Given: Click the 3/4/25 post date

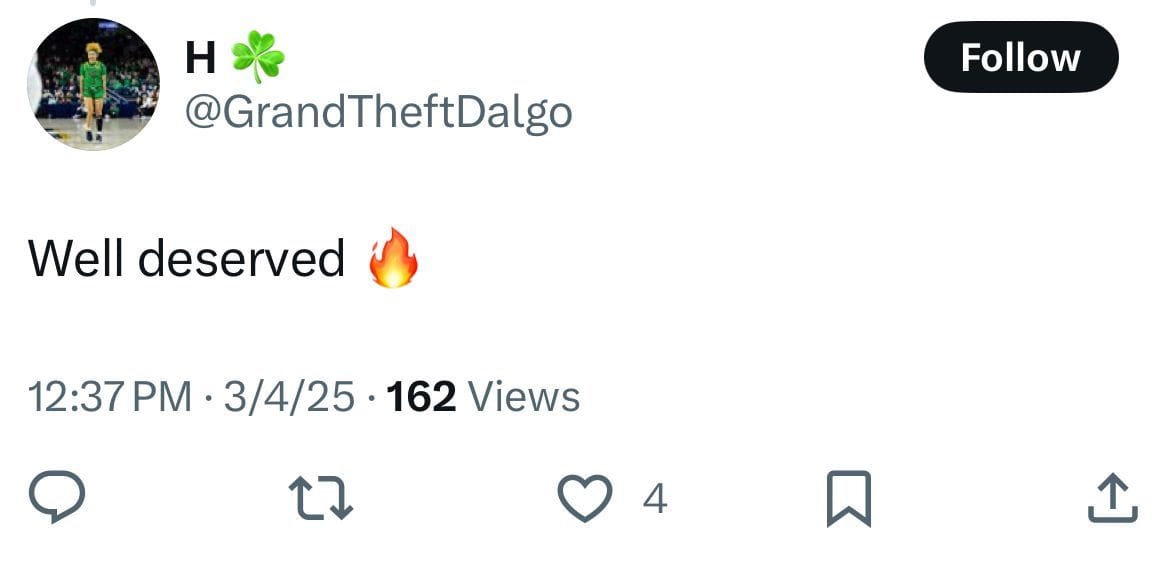Looking at the screenshot, I should click(x=289, y=397).
